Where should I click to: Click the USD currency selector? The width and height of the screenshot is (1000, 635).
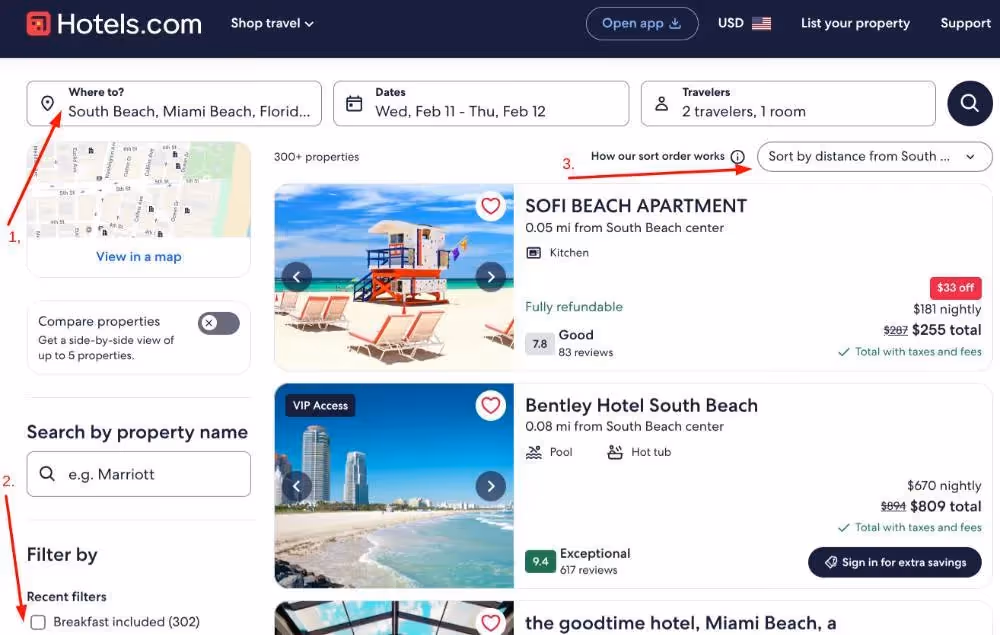(x=744, y=24)
